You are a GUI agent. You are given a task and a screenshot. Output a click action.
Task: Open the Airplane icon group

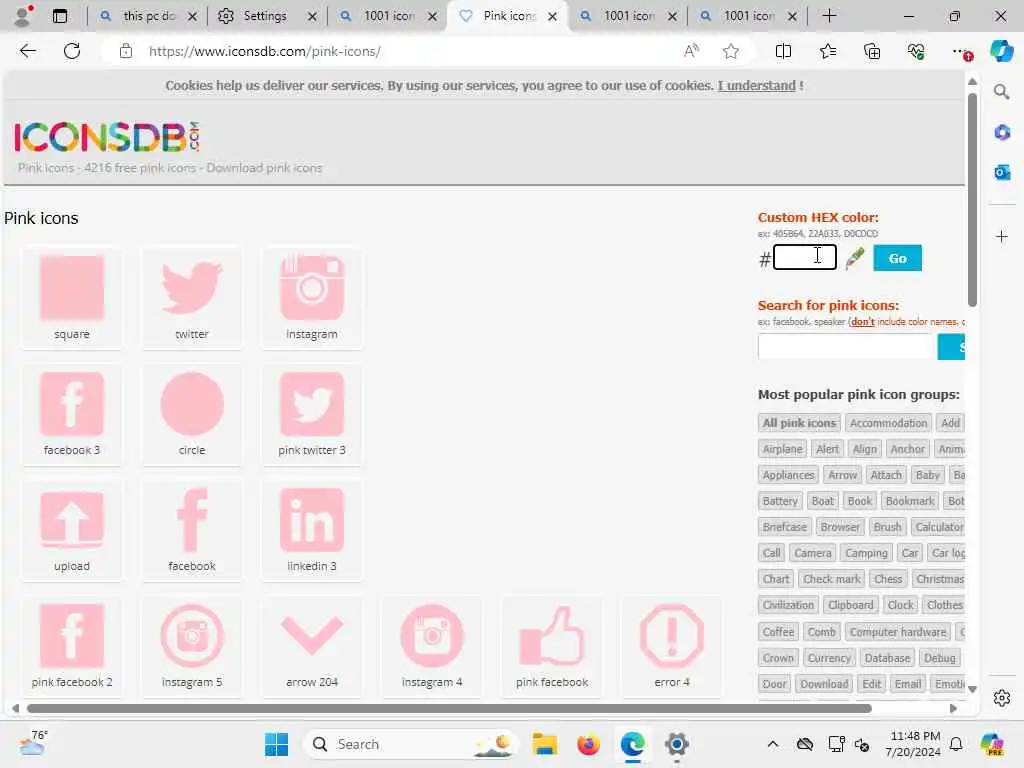click(782, 449)
